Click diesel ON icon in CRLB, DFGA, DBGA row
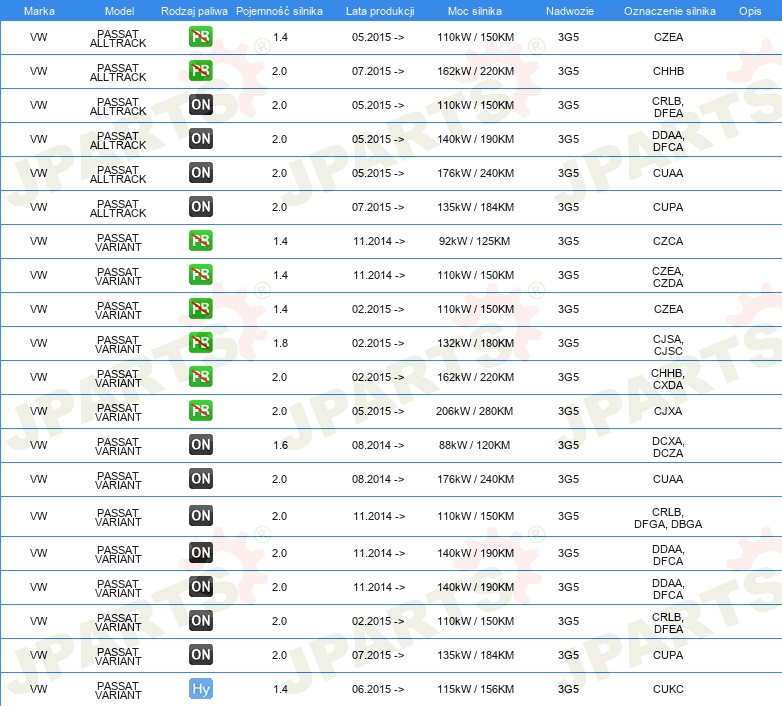The width and height of the screenshot is (782, 706). [200, 516]
